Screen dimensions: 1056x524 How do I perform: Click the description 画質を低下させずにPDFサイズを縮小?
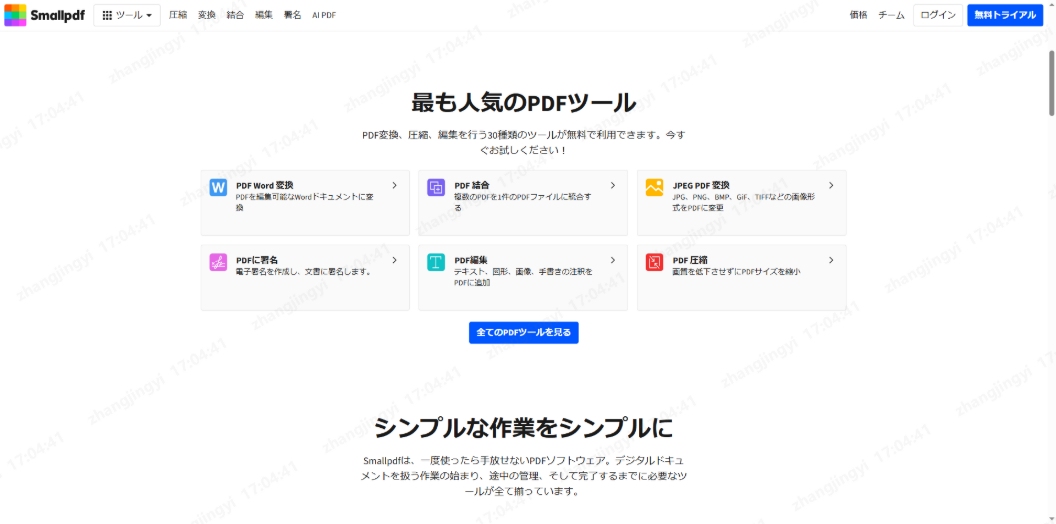tap(736, 271)
